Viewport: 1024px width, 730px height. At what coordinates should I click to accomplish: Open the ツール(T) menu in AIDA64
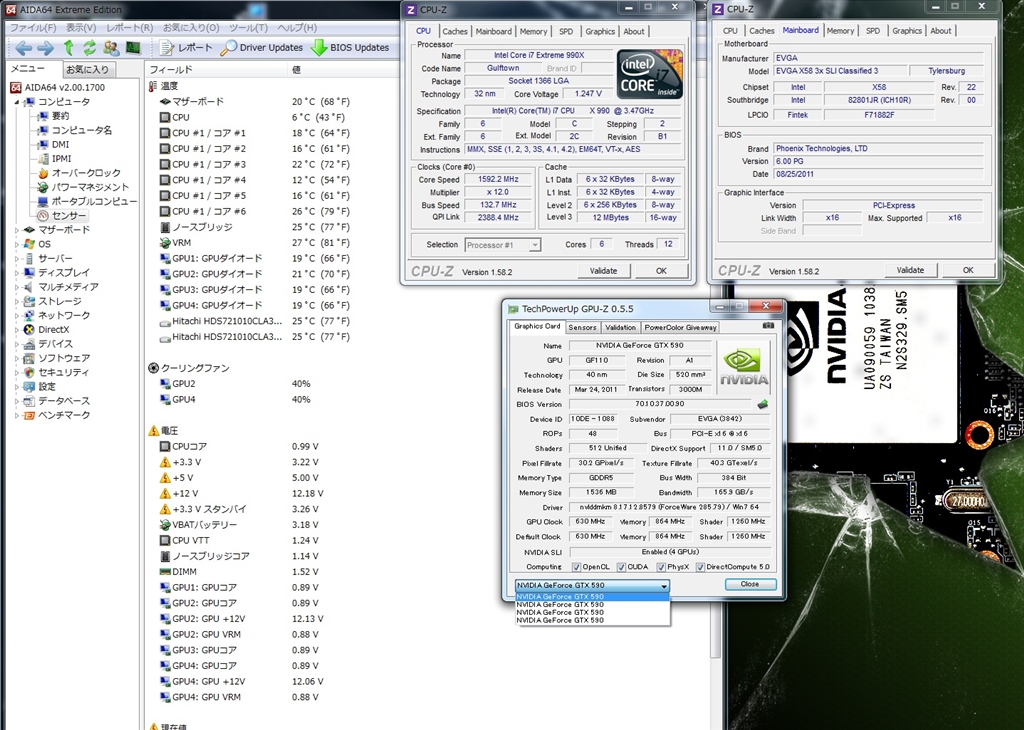coord(248,27)
